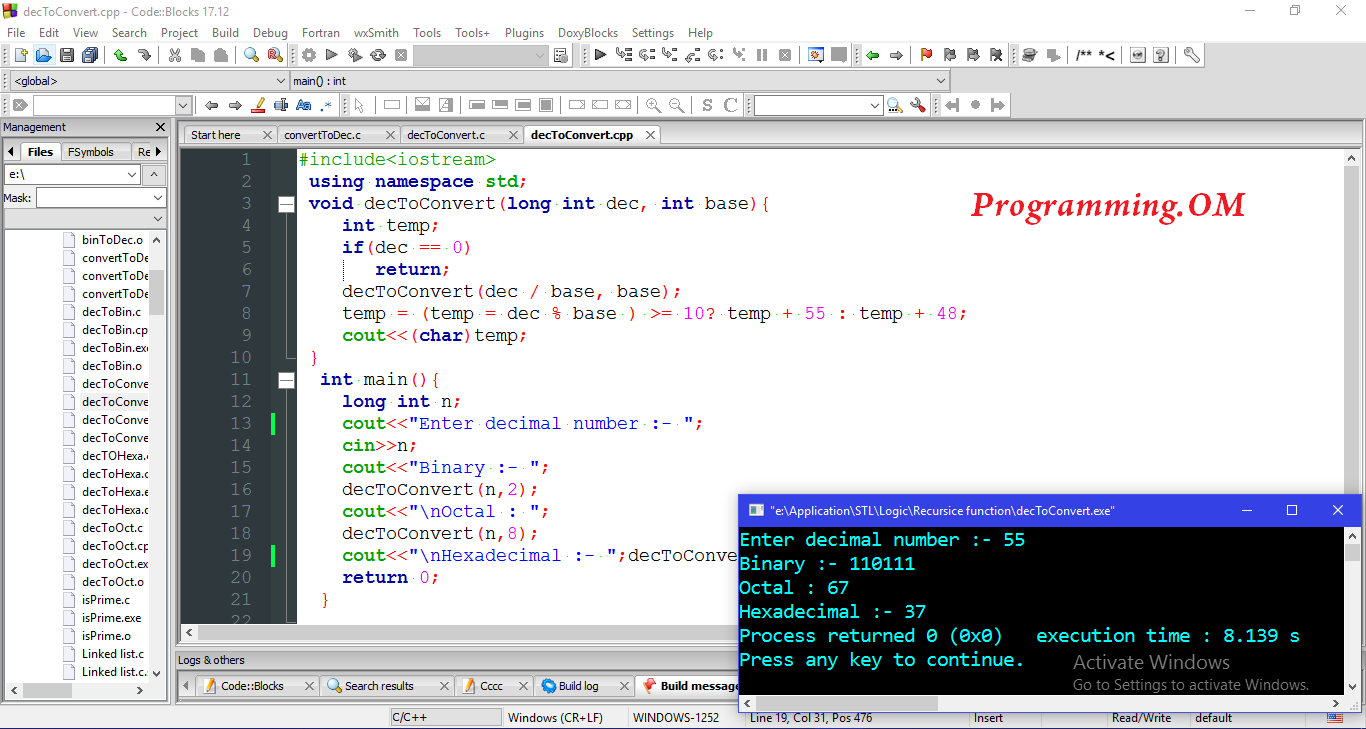Start the debugger with the red play icon
The height and width of the screenshot is (729, 1366).
click(x=601, y=55)
